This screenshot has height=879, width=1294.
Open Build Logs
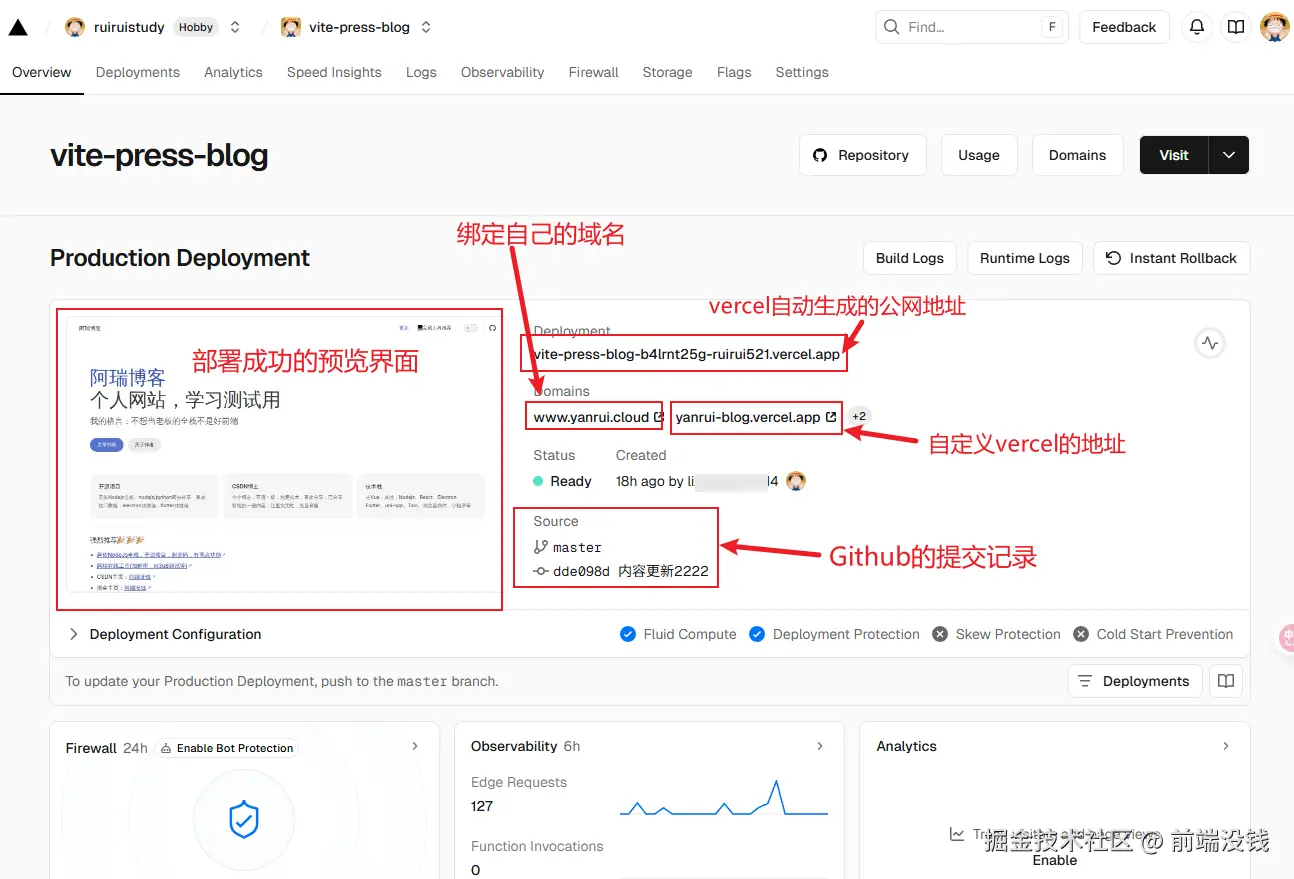910,258
